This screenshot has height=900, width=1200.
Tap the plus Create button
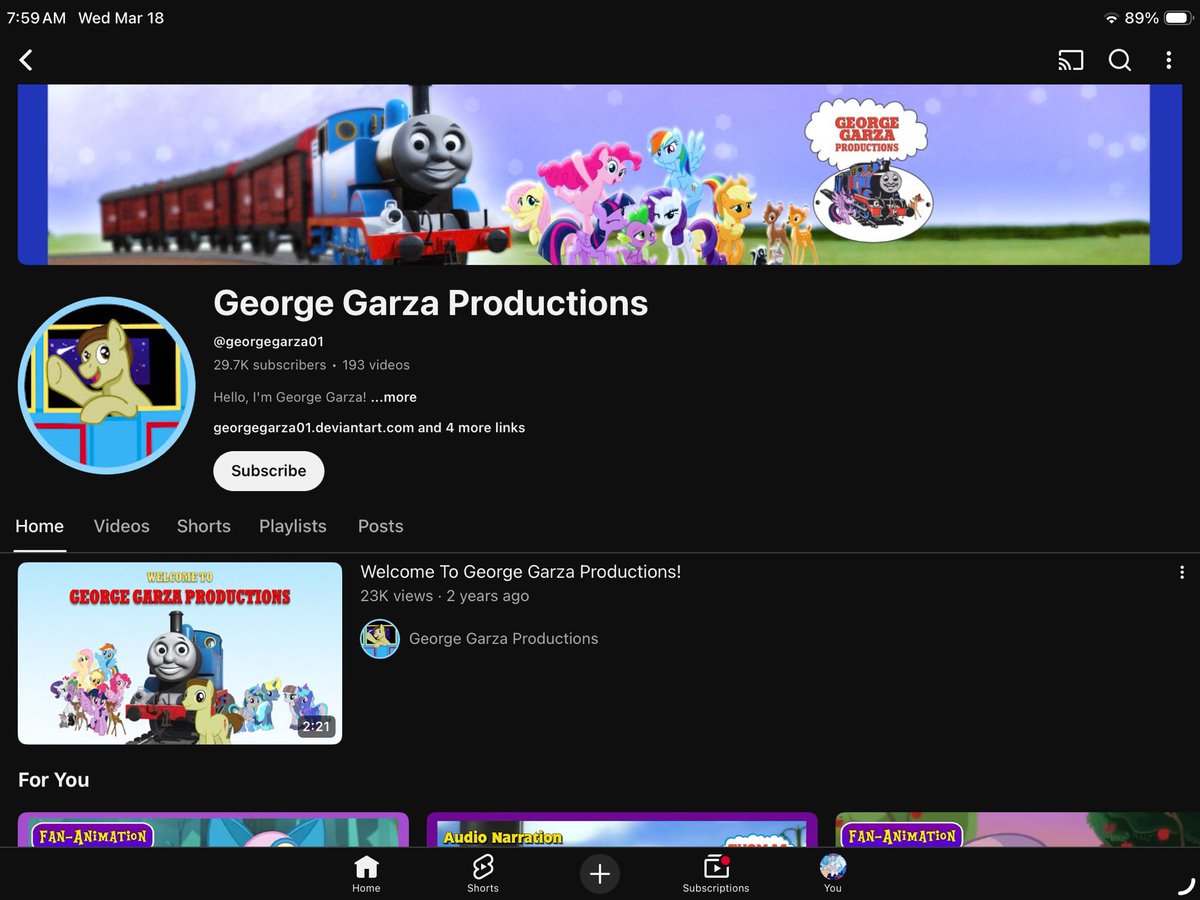pyautogui.click(x=600, y=874)
